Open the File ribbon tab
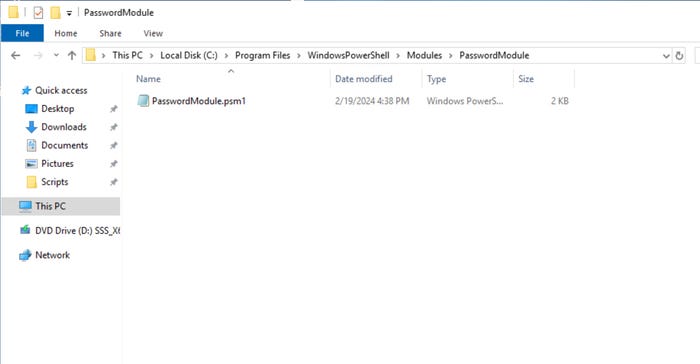Image resolution: width=700 pixels, height=364 pixels. coord(22,33)
